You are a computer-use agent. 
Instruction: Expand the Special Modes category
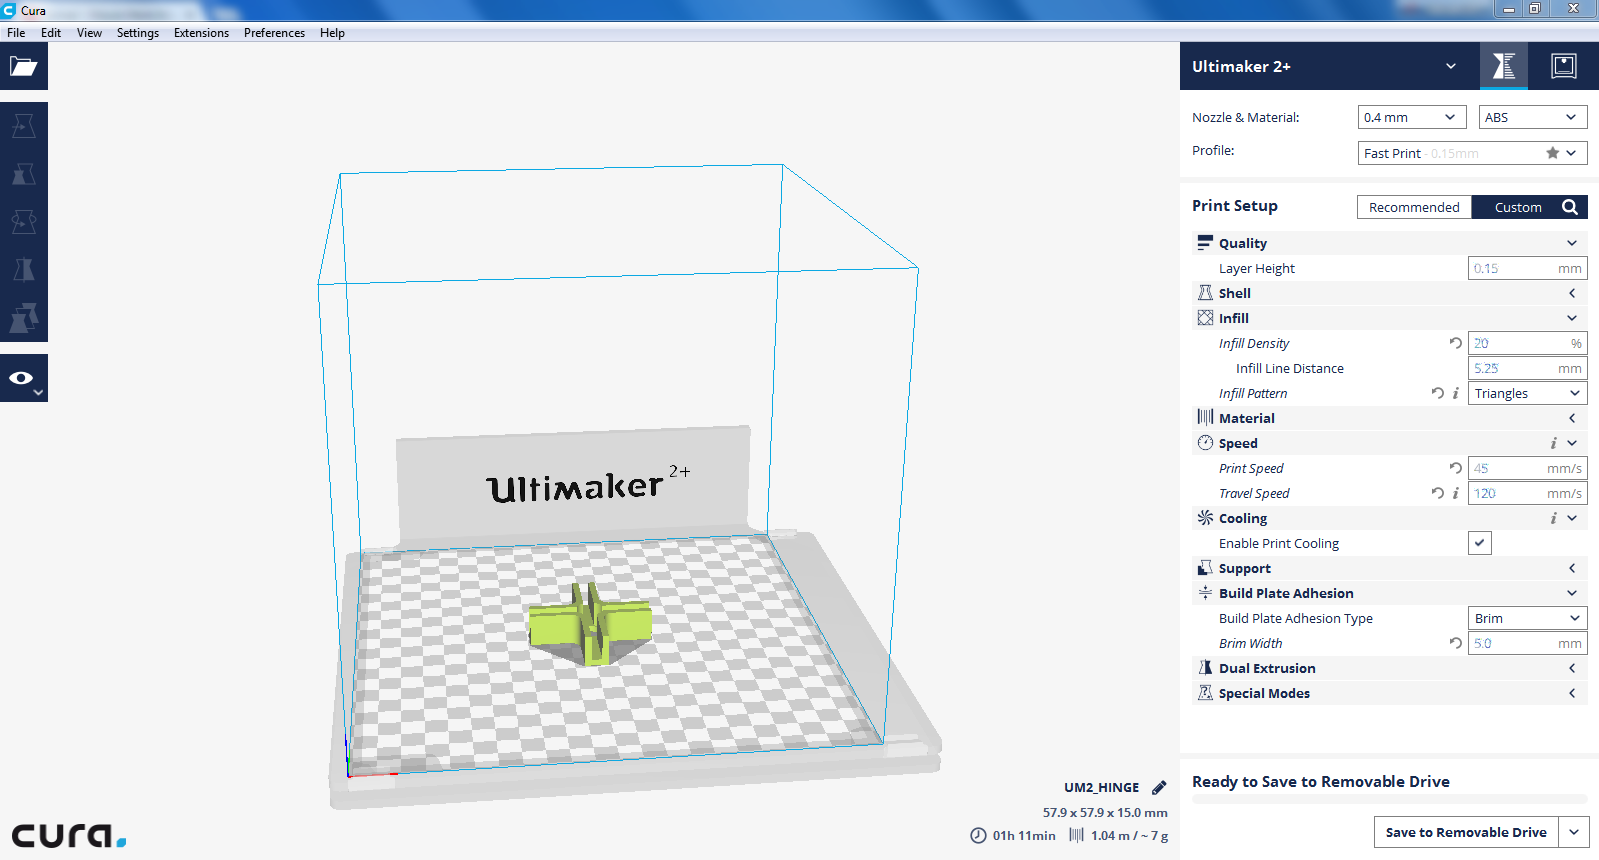pyautogui.click(x=1390, y=693)
